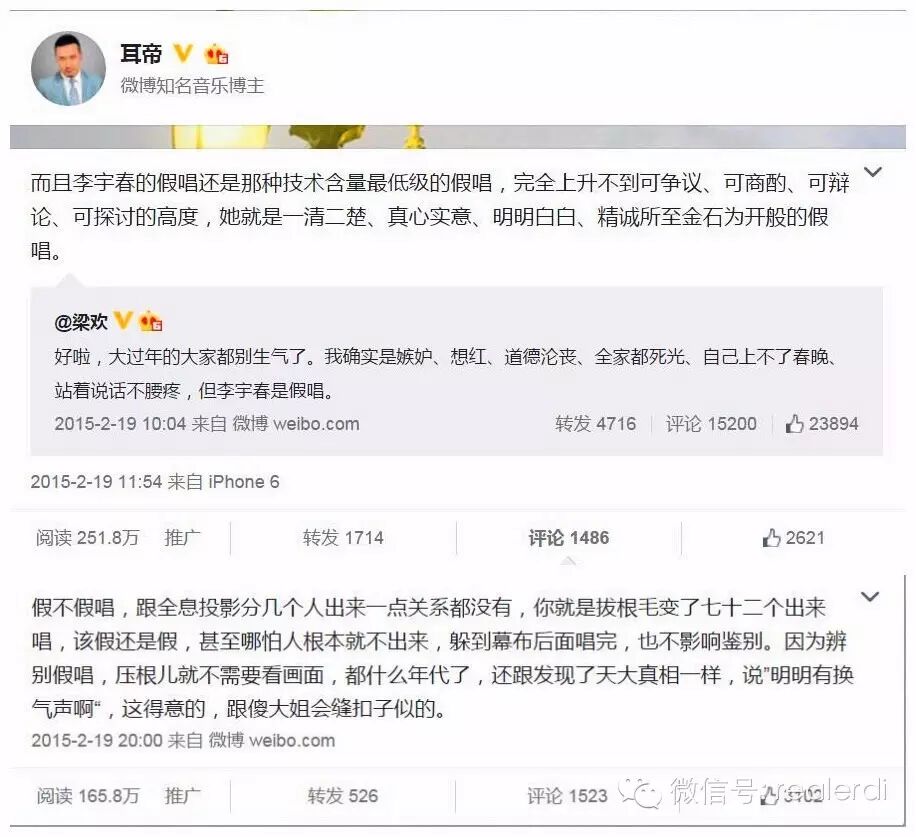
Task: Like the first post with 2621 likes
Action: [793, 537]
